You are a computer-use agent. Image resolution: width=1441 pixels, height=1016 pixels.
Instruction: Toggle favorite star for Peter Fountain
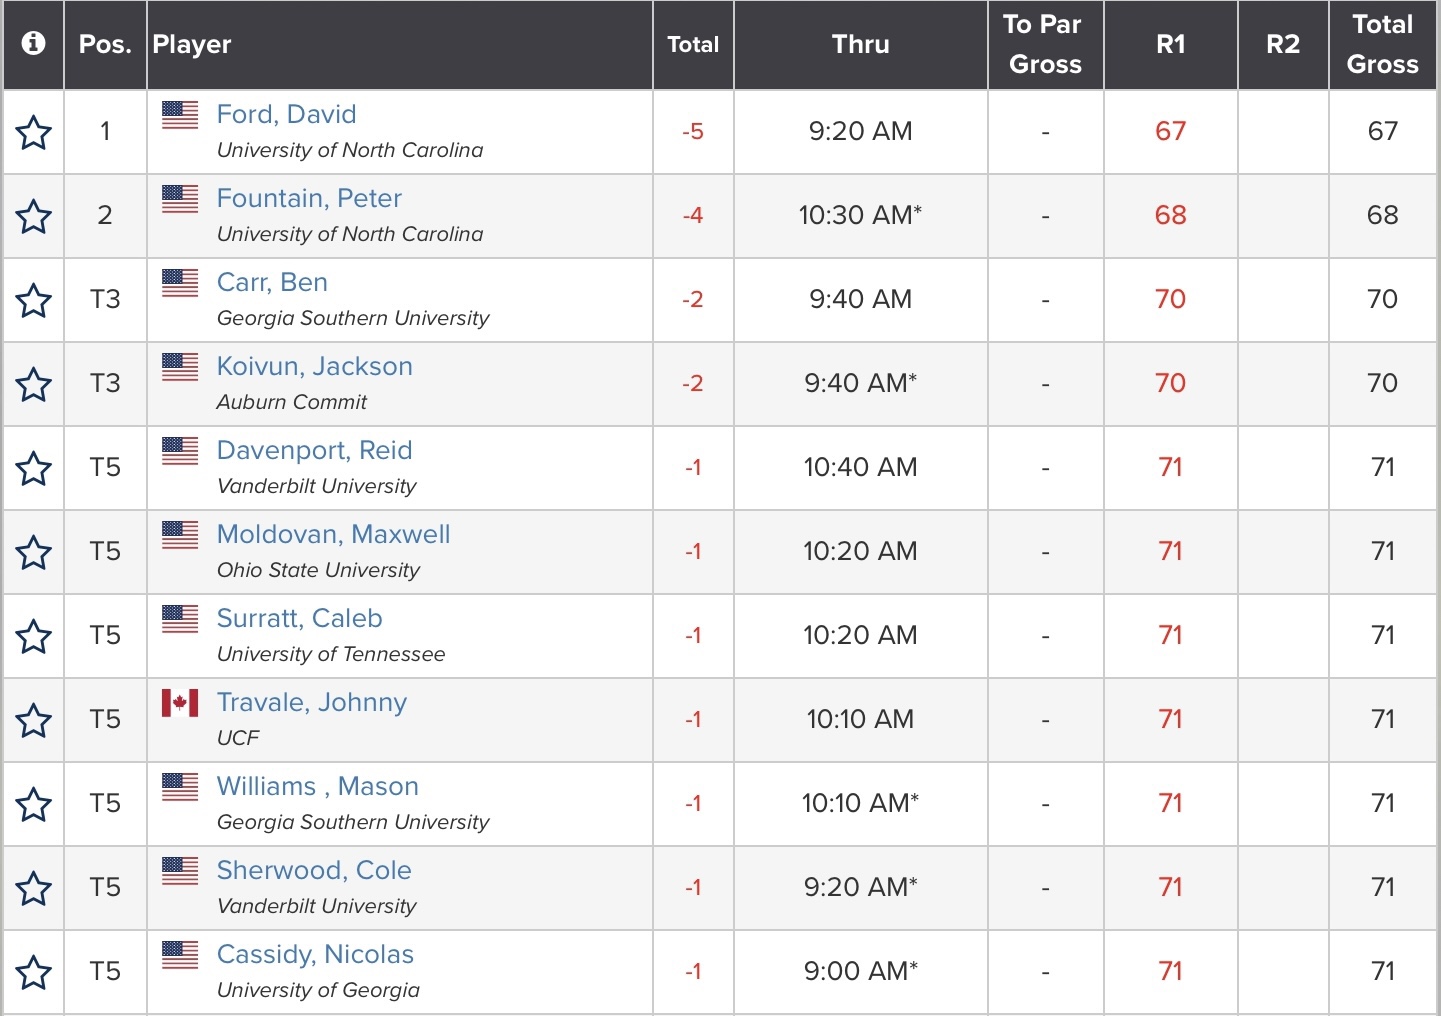coord(34,216)
